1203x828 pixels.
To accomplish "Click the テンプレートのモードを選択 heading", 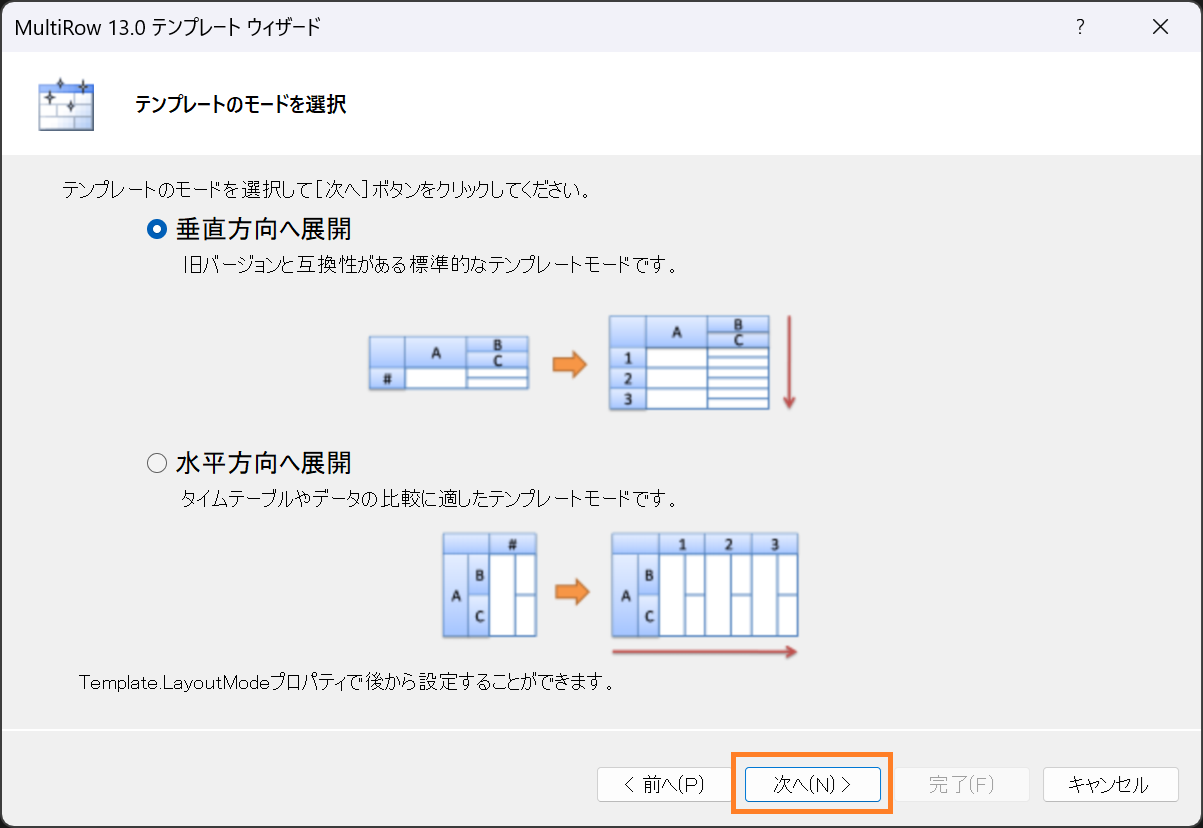I will tap(241, 104).
